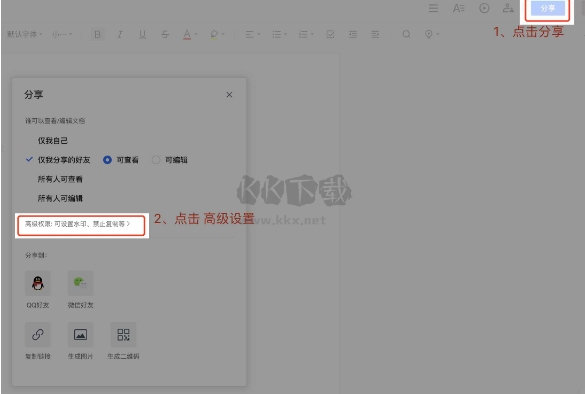585x394 pixels.
Task: Click the 分享 dialog title text
Action: (x=34, y=94)
